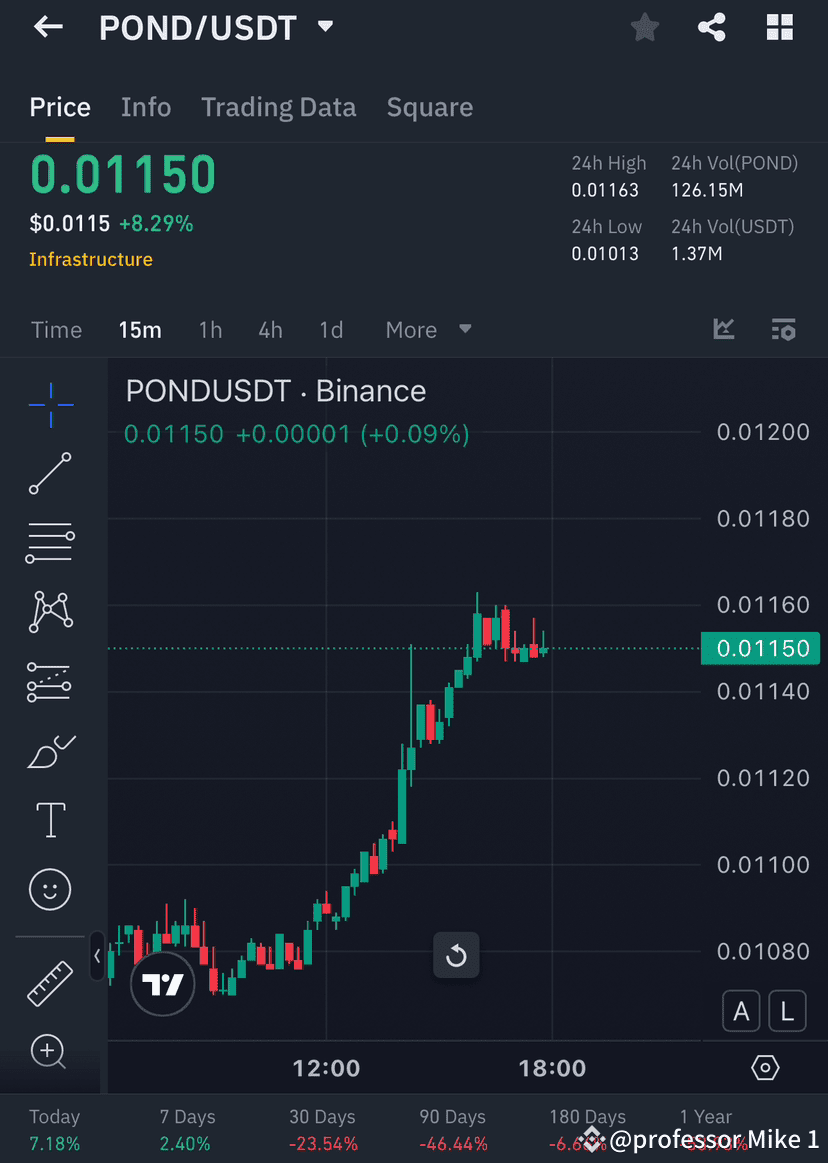Tap the highlighted 0.01150 price label
Viewport: 828px width, 1163px height.
point(761,648)
